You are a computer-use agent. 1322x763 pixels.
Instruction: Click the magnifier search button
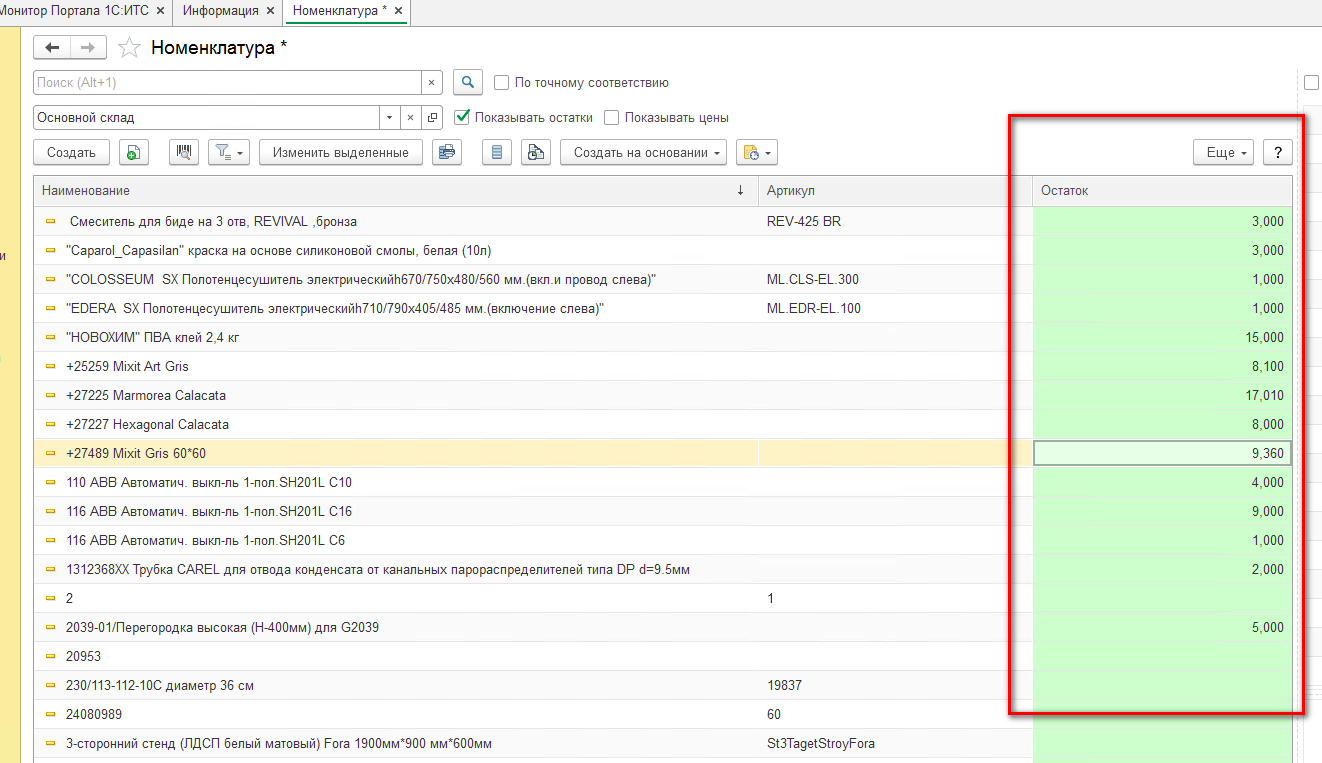468,83
